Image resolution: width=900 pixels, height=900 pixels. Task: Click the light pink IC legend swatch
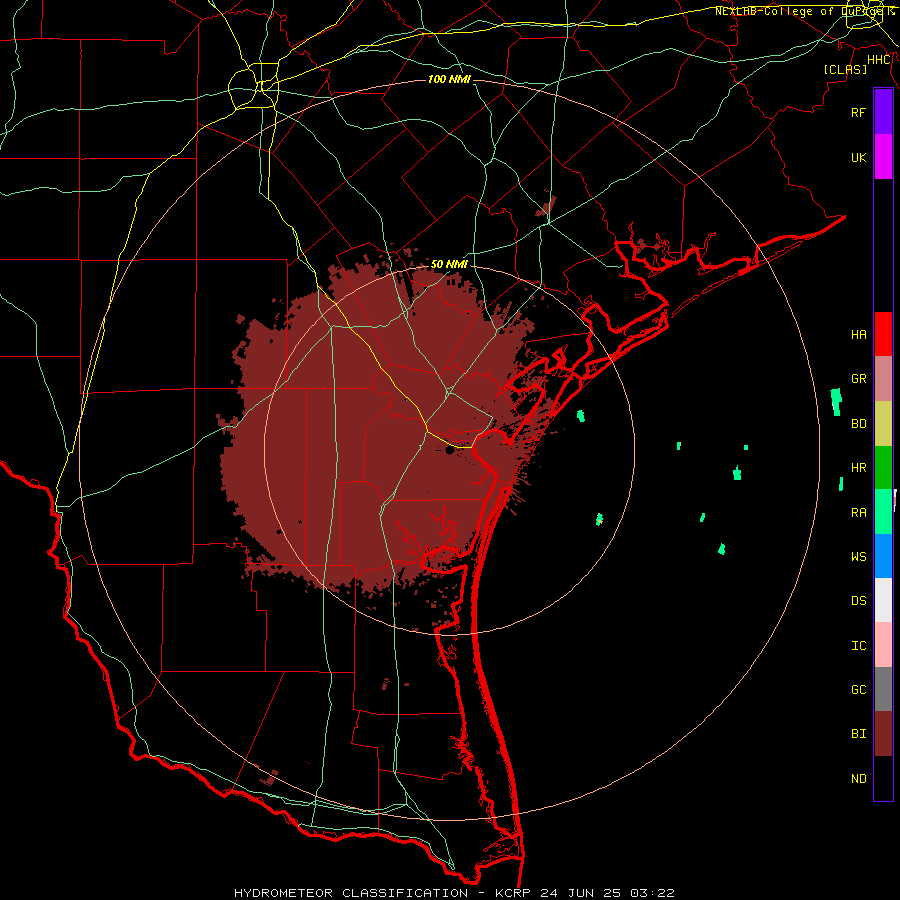click(x=883, y=645)
